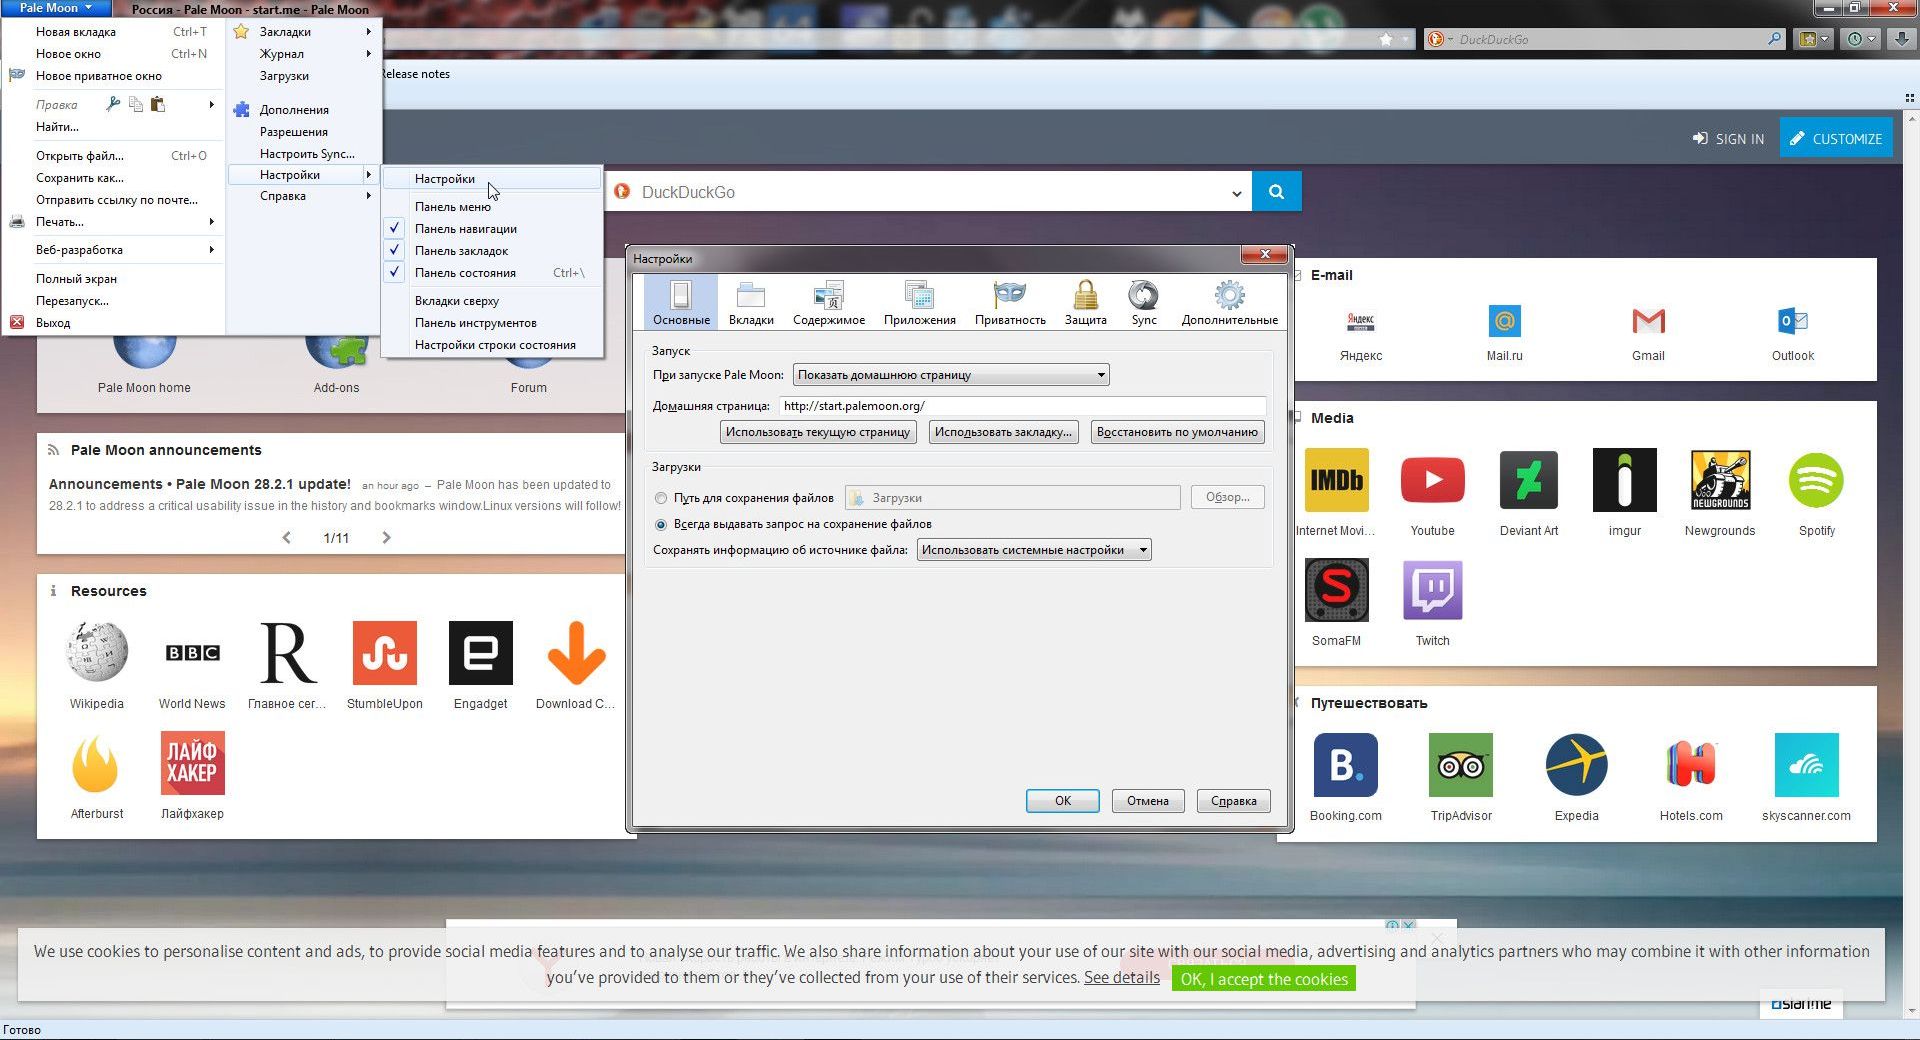Click the home page URL field
The image size is (1920, 1040).
click(x=1022, y=406)
